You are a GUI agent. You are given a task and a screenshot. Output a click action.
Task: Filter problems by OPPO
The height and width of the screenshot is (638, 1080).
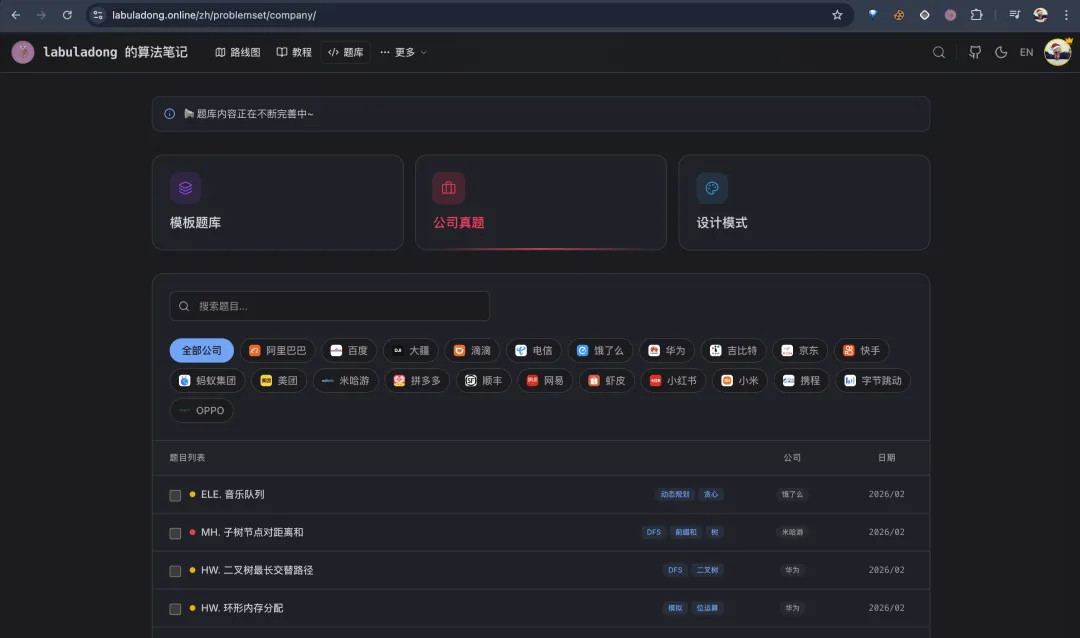click(202, 410)
